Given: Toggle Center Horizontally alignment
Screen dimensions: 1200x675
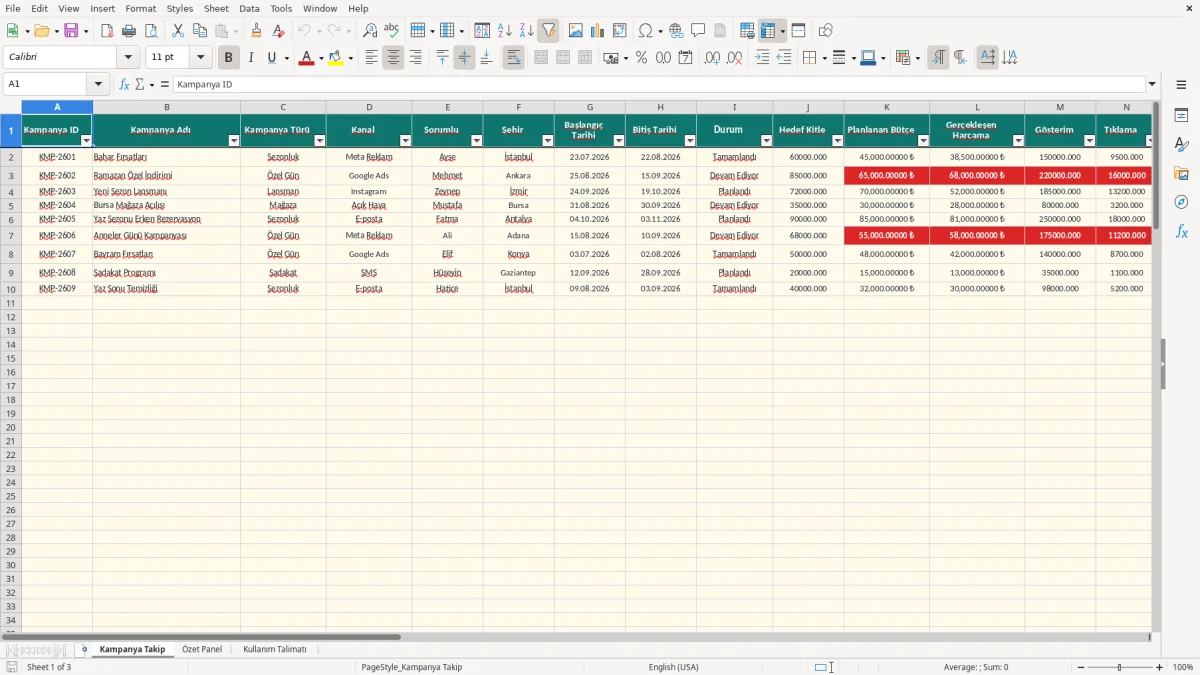Looking at the screenshot, I should pyautogui.click(x=393, y=58).
